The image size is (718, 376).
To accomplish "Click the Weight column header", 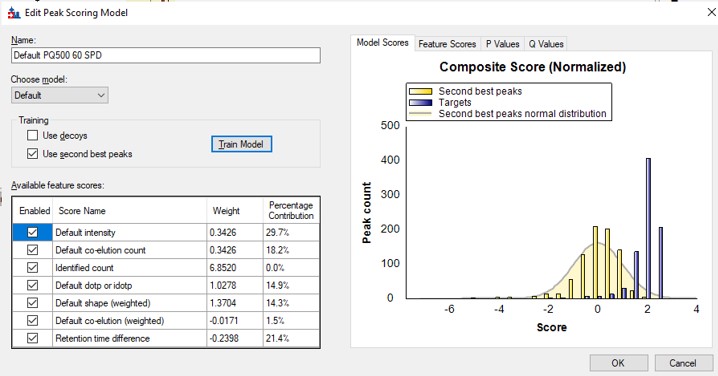I will (235, 211).
